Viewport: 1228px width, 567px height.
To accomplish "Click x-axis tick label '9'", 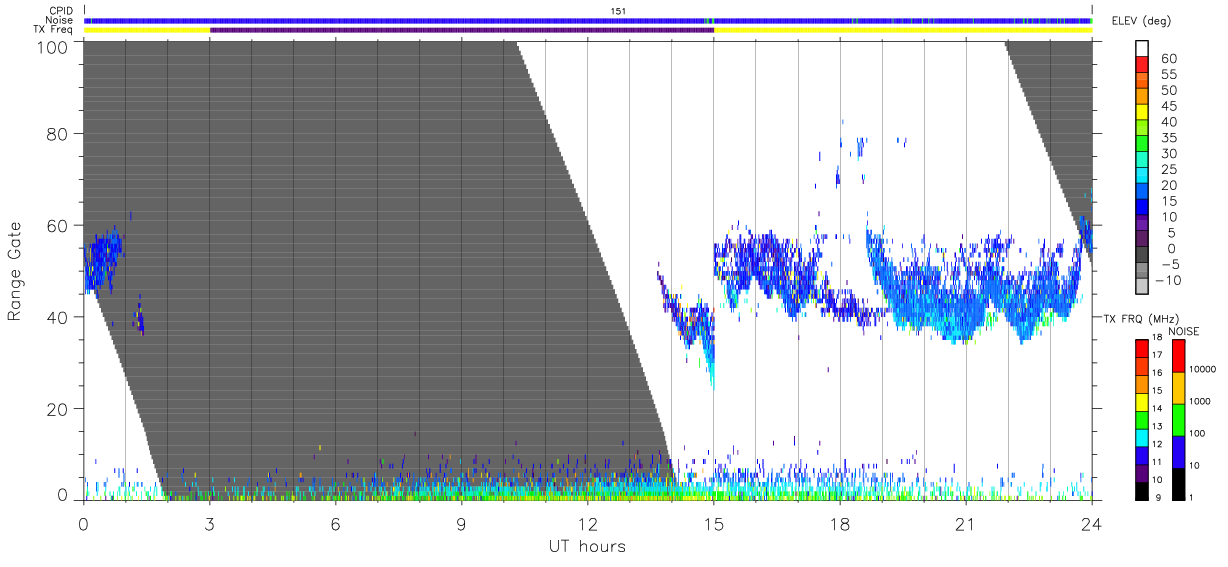I will click(x=461, y=523).
